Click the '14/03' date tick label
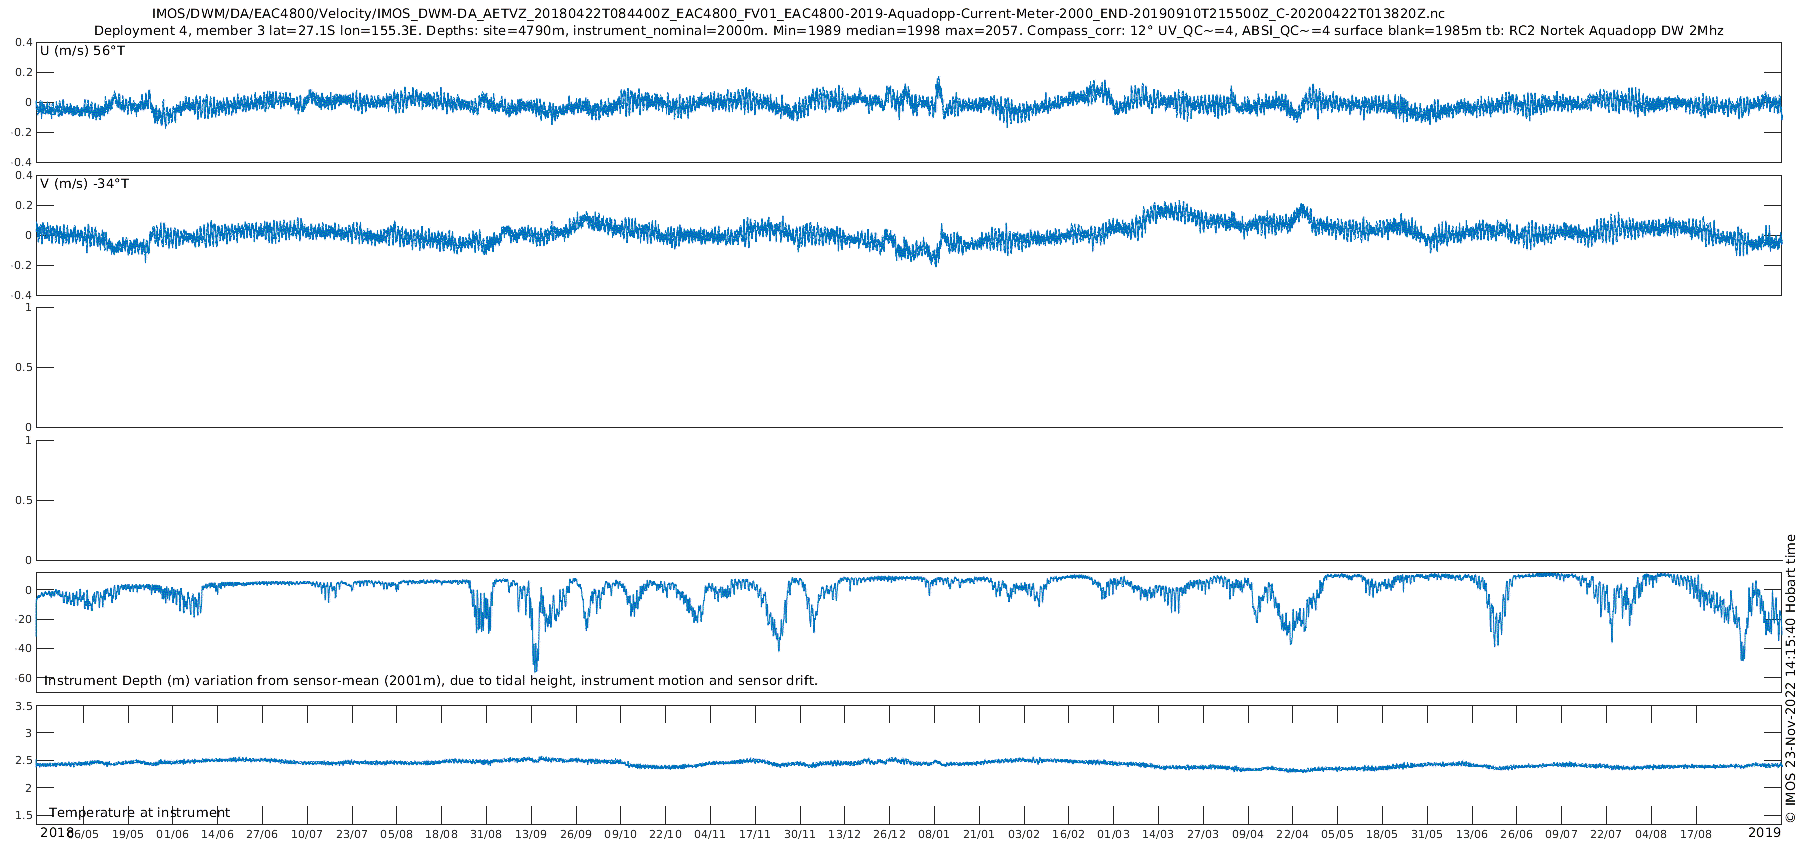This screenshot has height=850, width=1800. (1158, 834)
